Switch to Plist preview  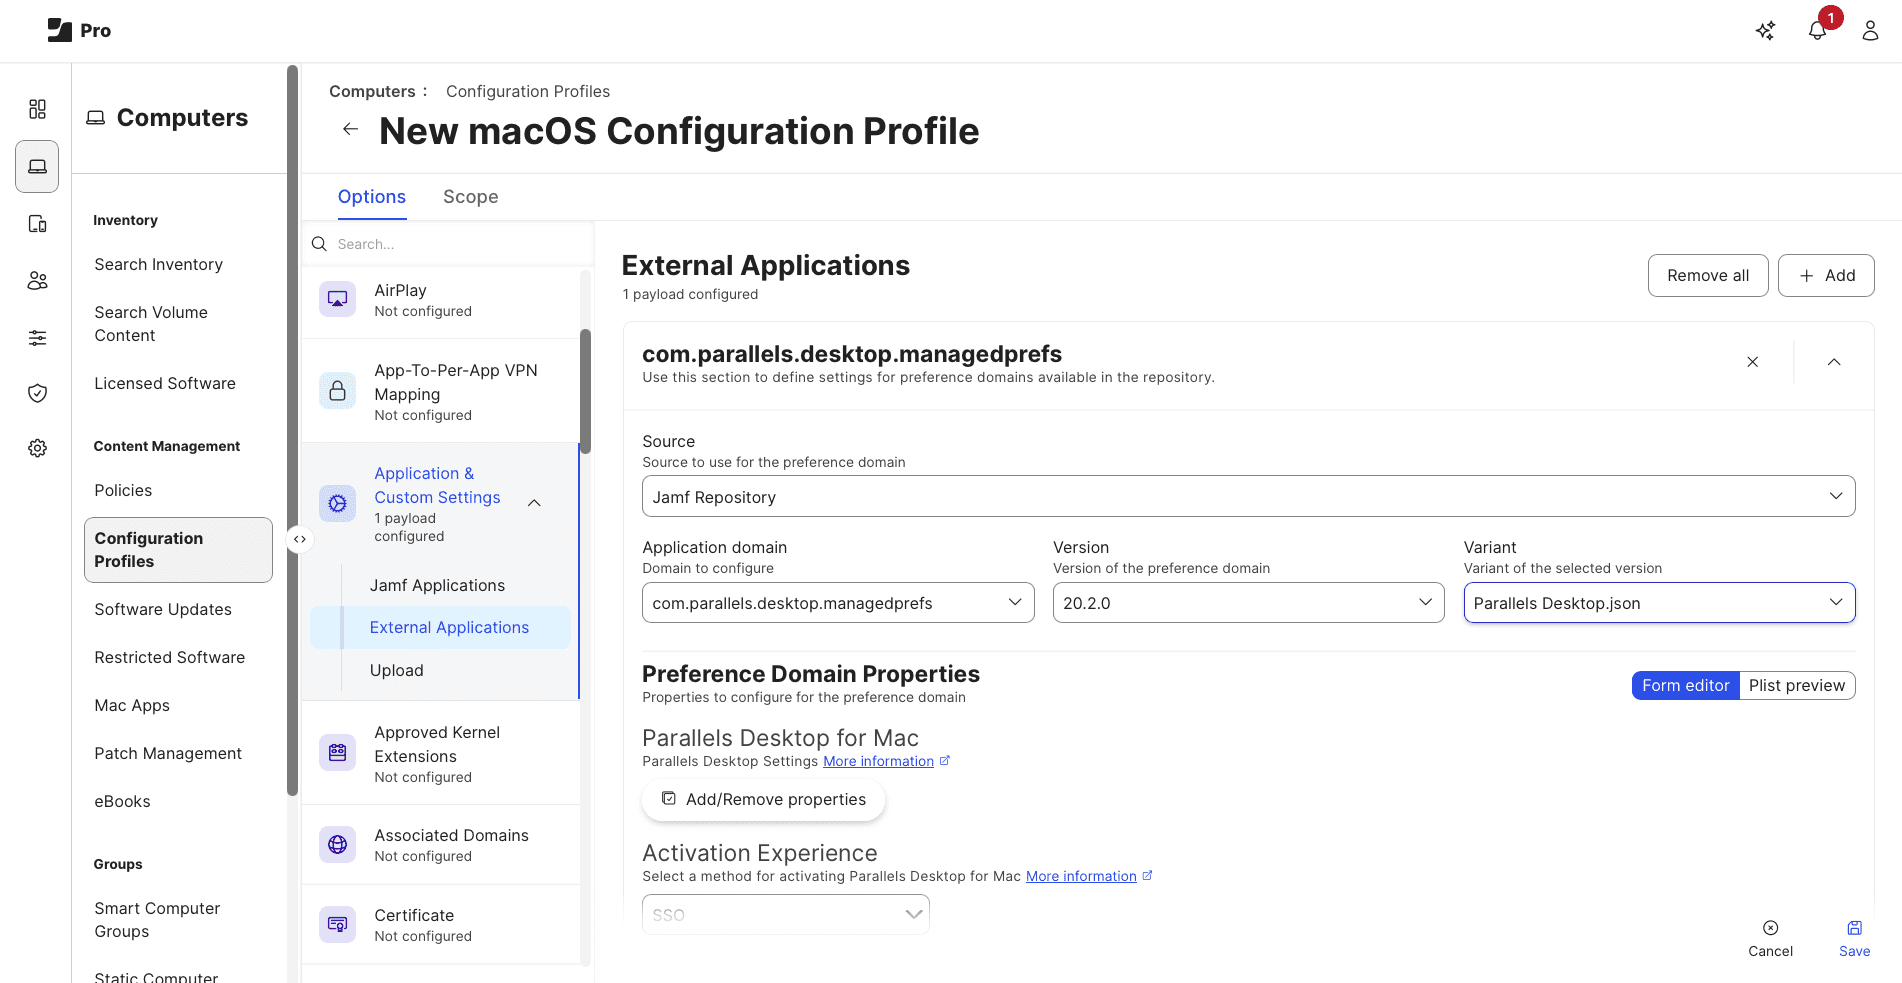point(1797,685)
